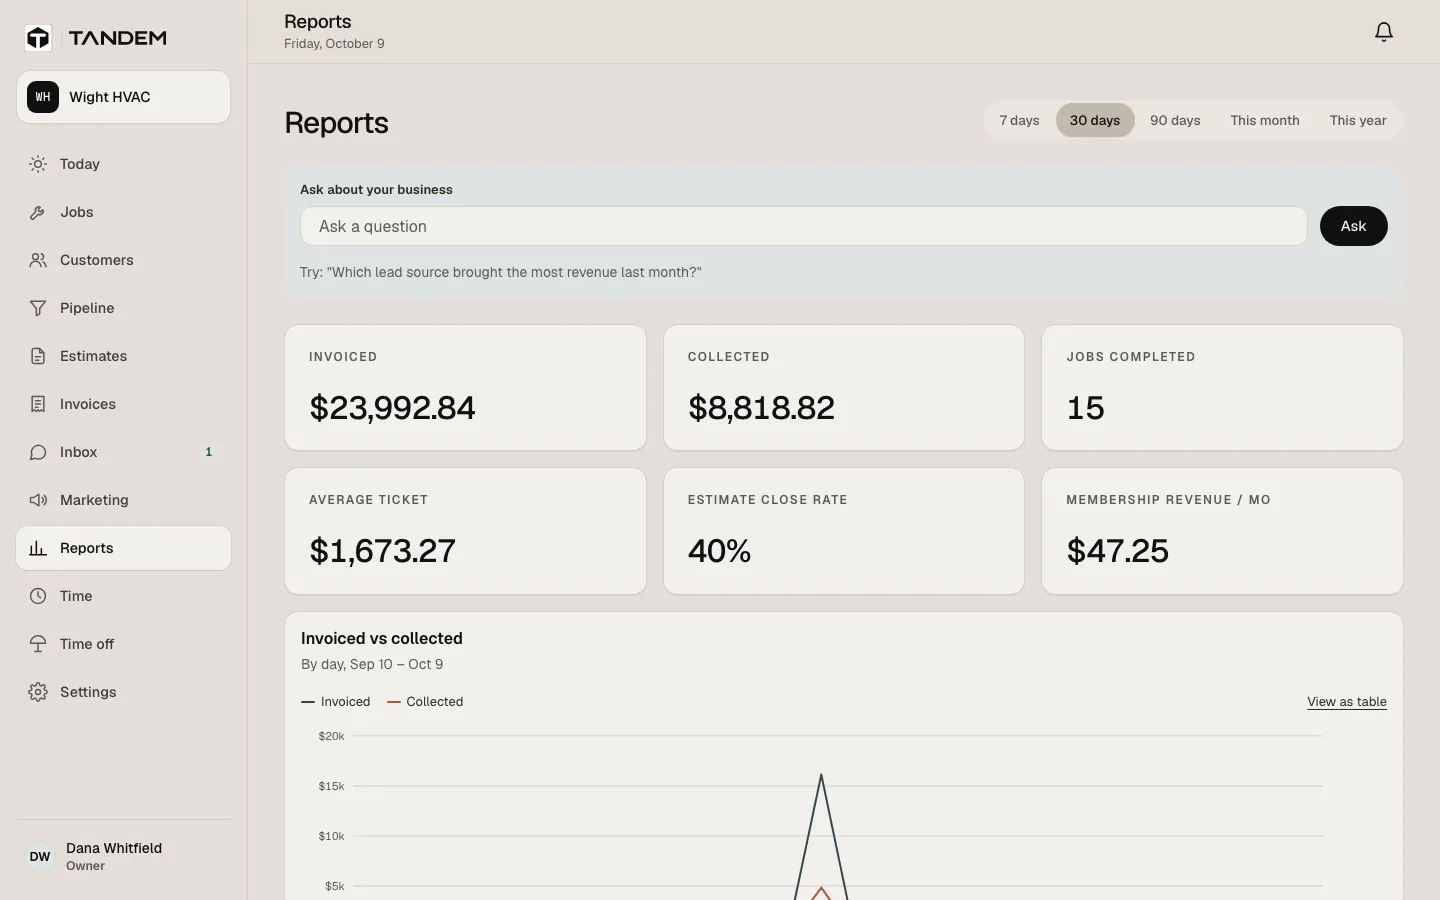Open the Pipeline page

[x=124, y=308]
